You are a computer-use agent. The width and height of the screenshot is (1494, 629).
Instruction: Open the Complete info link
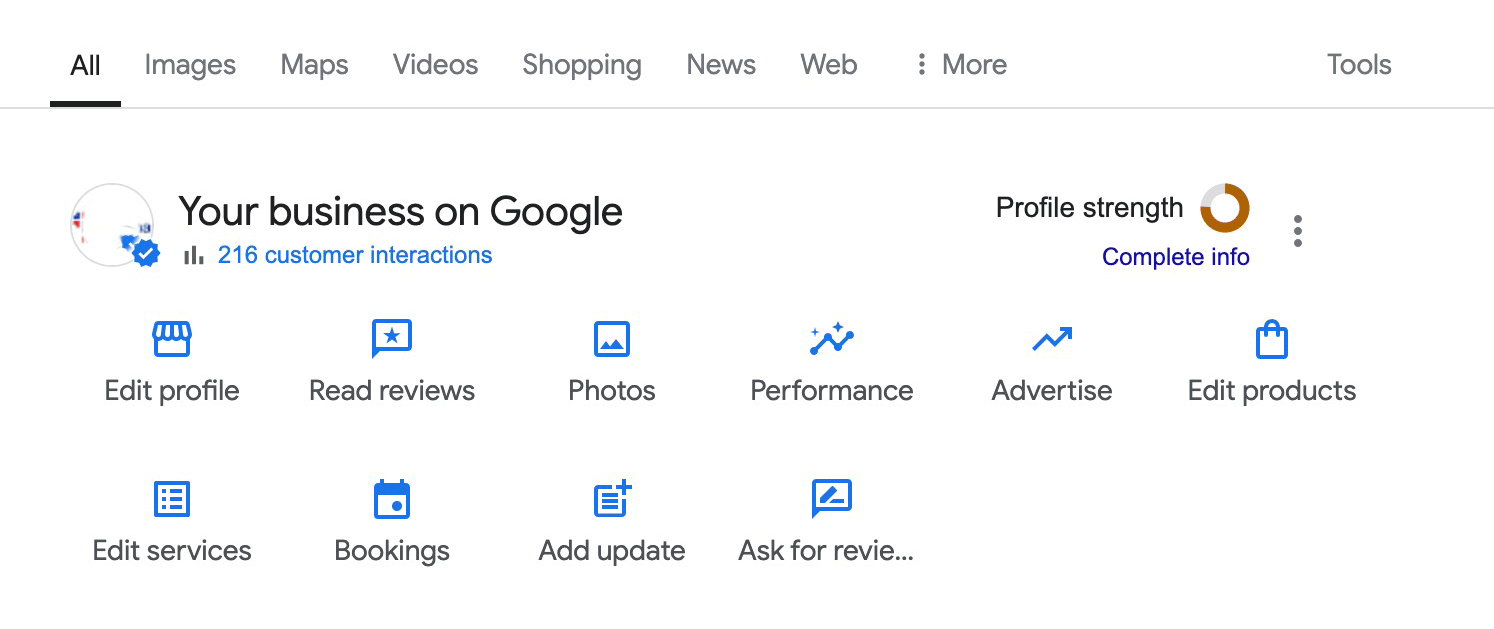click(x=1176, y=257)
